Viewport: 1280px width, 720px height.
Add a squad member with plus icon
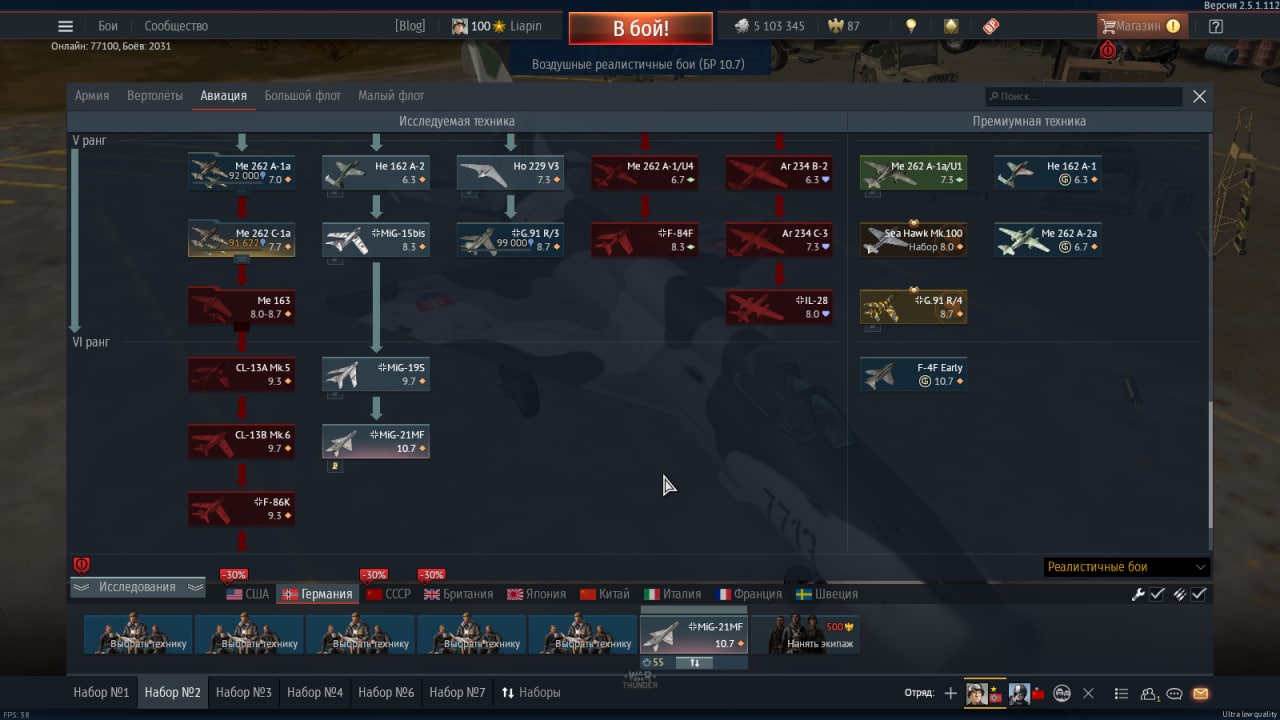coord(950,693)
